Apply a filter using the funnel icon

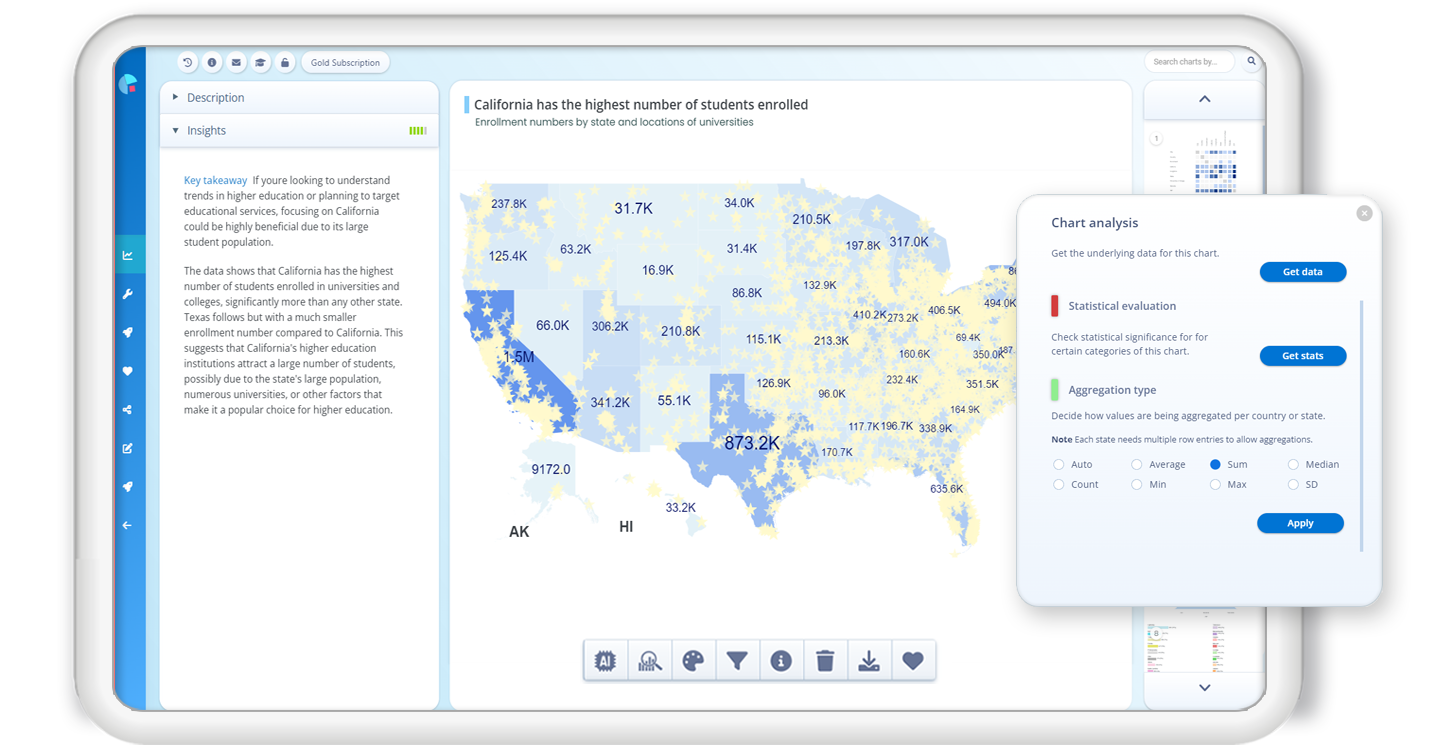pyautogui.click(x=737, y=660)
